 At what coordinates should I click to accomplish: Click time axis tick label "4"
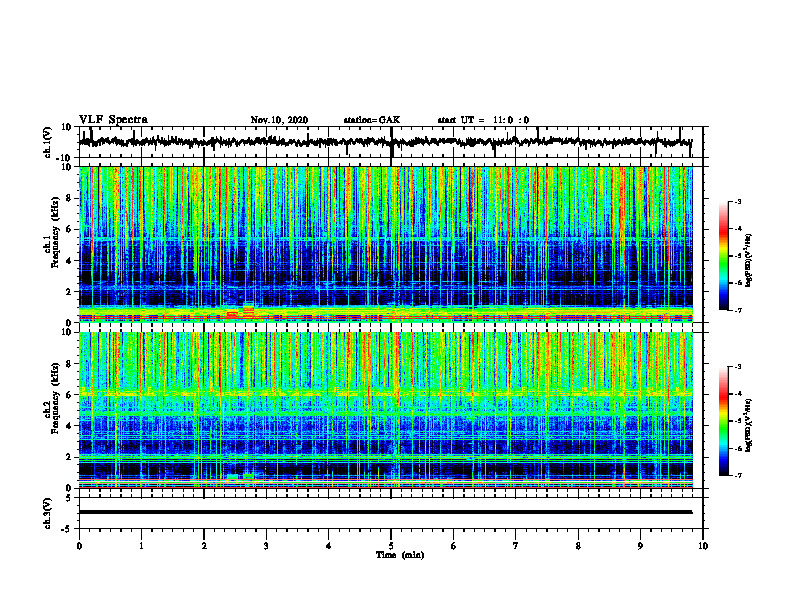329,546
